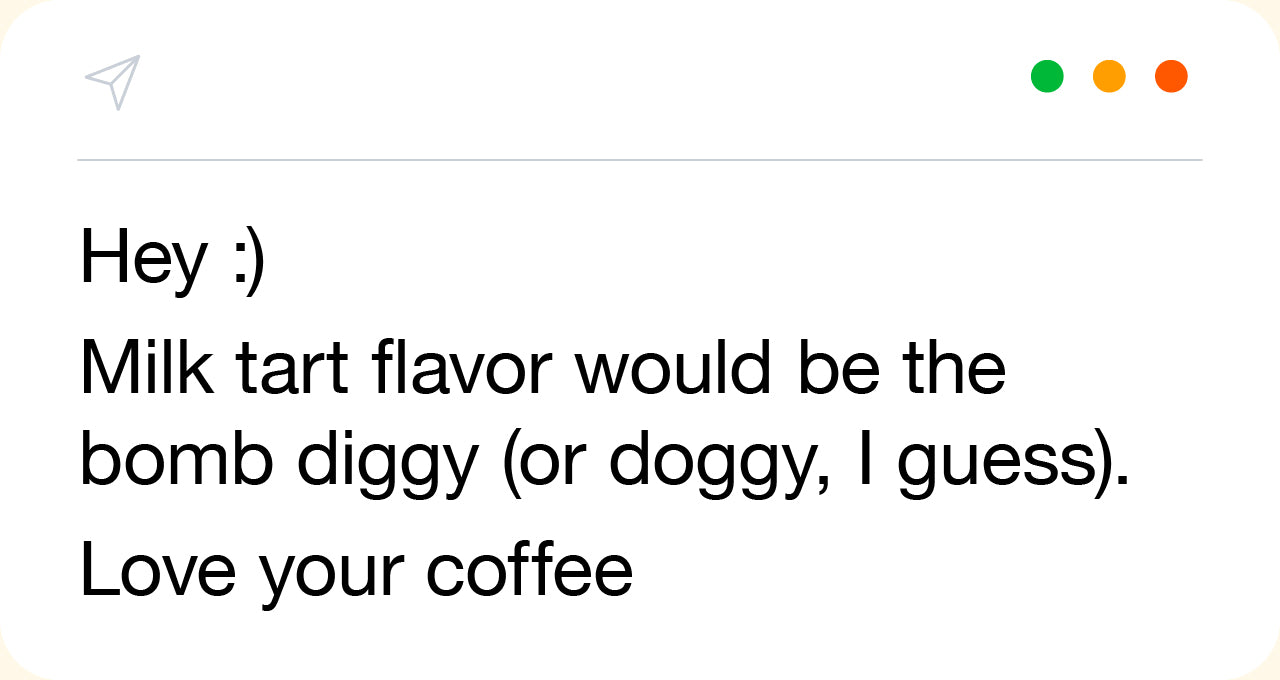Click the word "coffee" in last line
Image resolution: width=1280 pixels, height=680 pixels.
coord(530,570)
